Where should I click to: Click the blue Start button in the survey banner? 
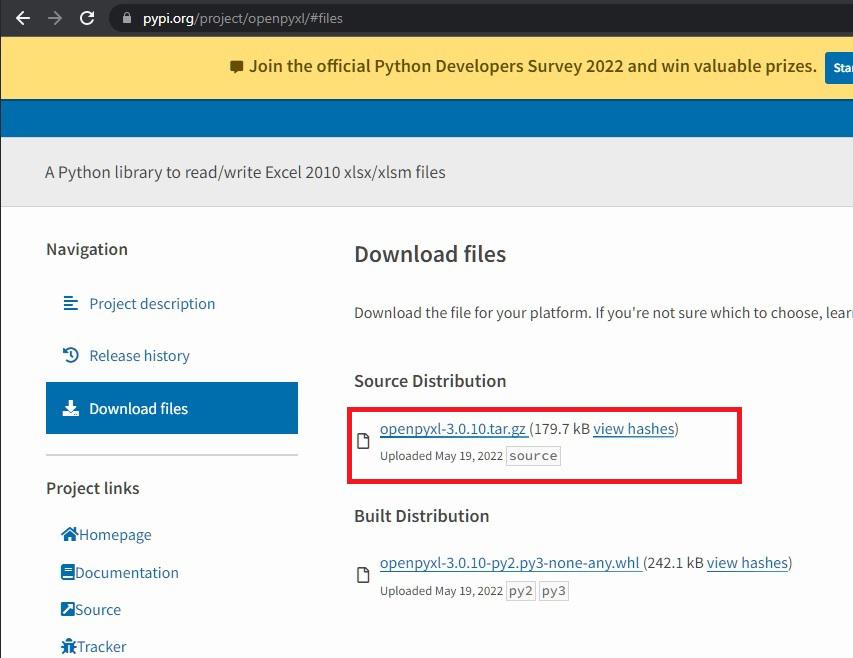(839, 67)
